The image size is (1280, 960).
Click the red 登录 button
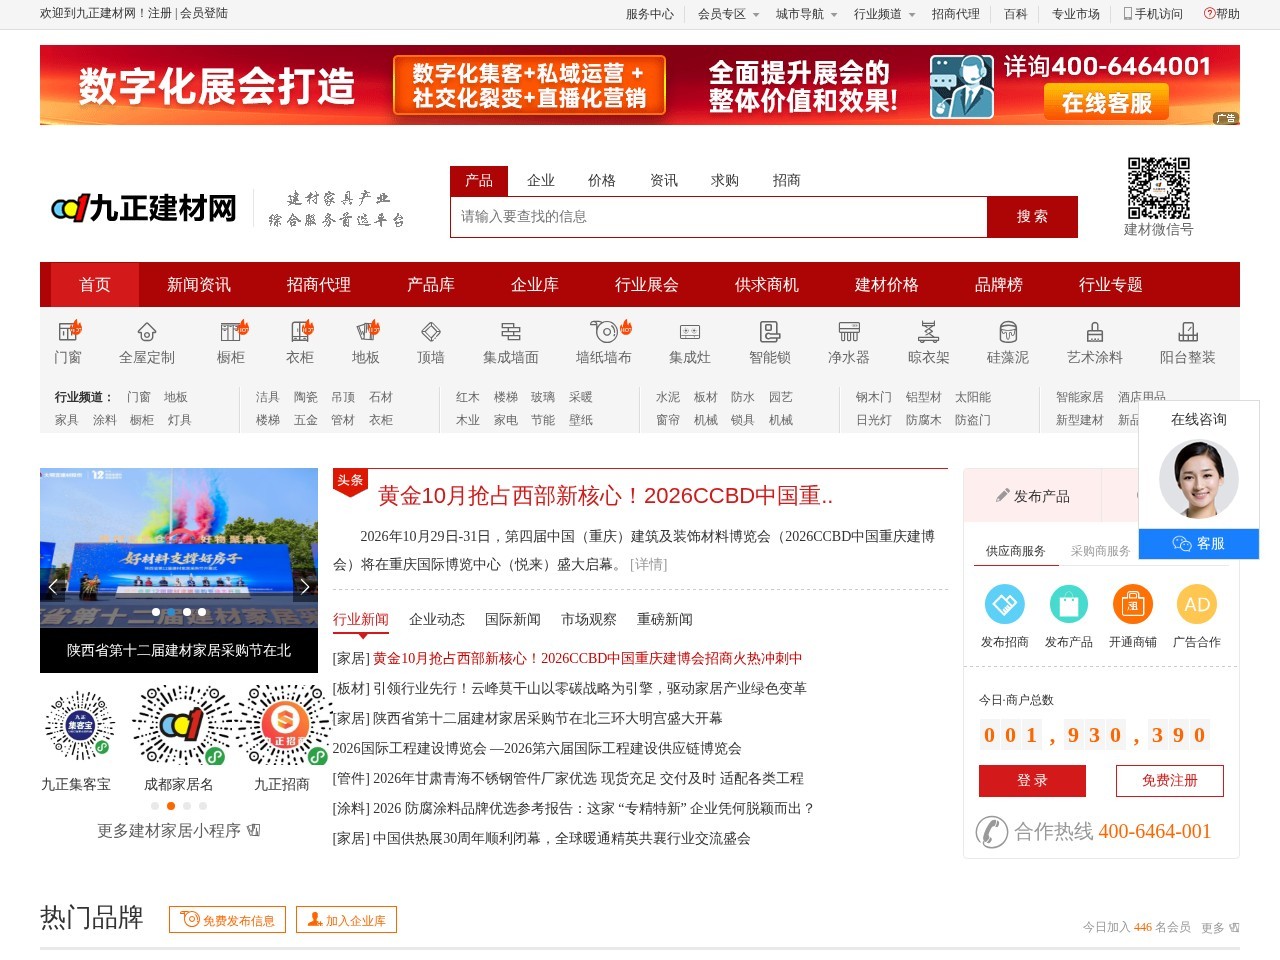pyautogui.click(x=1032, y=781)
